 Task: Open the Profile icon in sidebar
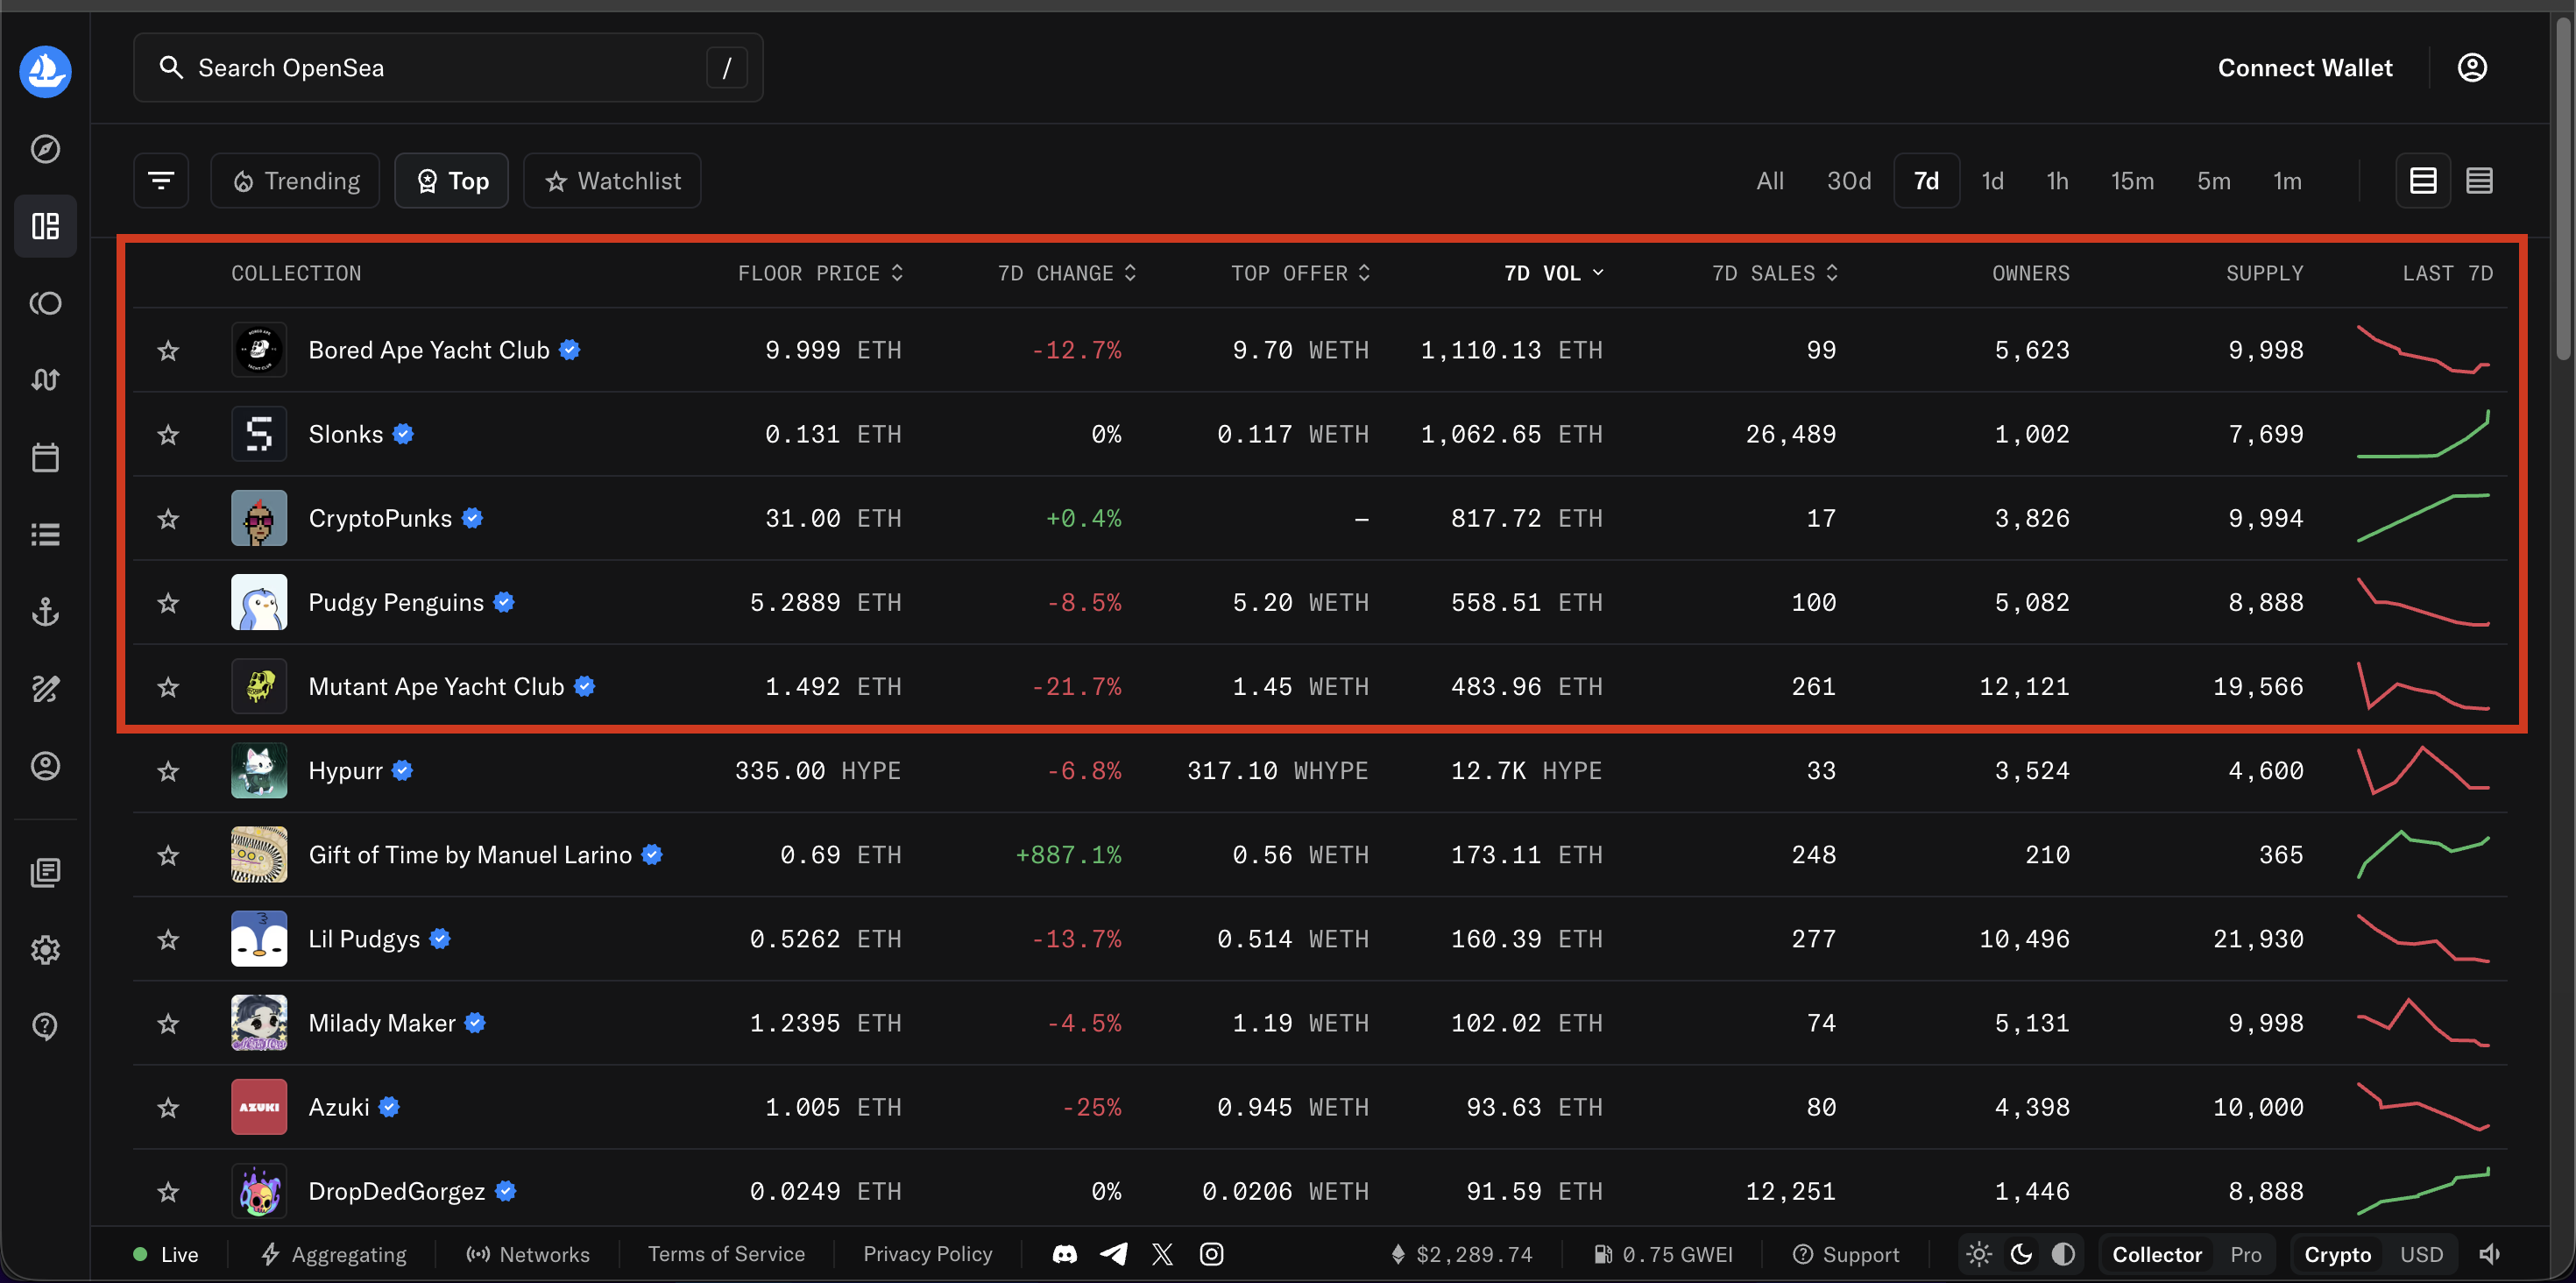(x=45, y=766)
